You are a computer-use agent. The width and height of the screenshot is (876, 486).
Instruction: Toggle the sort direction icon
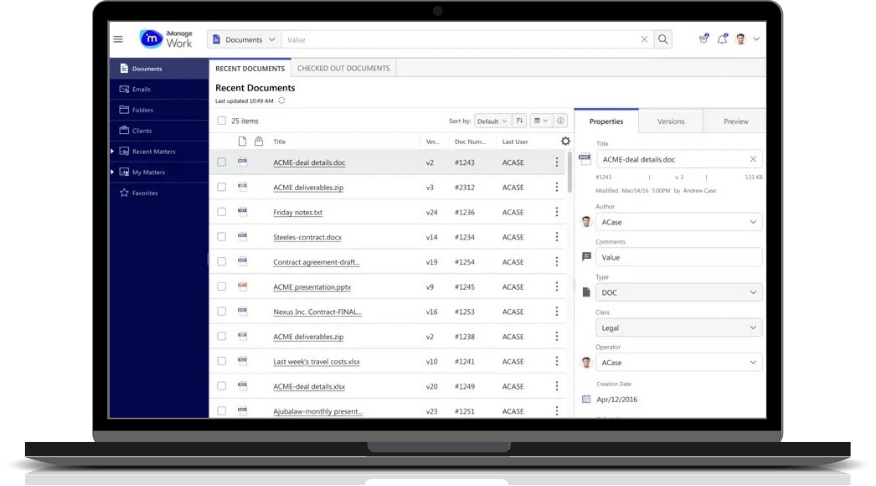519,121
